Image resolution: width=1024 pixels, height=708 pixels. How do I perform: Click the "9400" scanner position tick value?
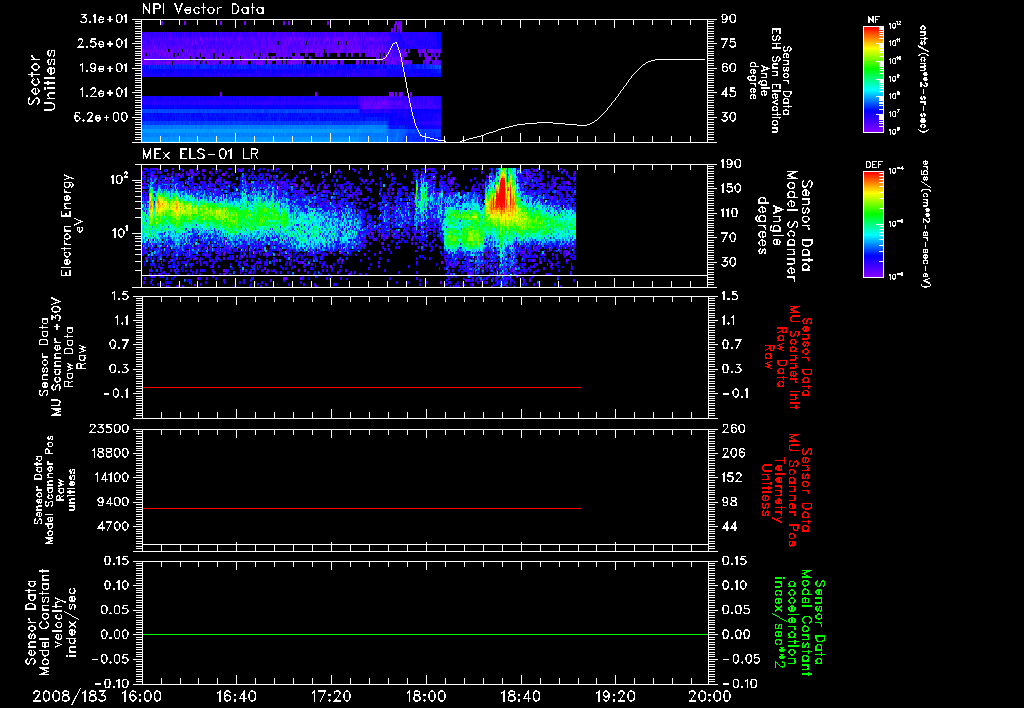(x=112, y=502)
